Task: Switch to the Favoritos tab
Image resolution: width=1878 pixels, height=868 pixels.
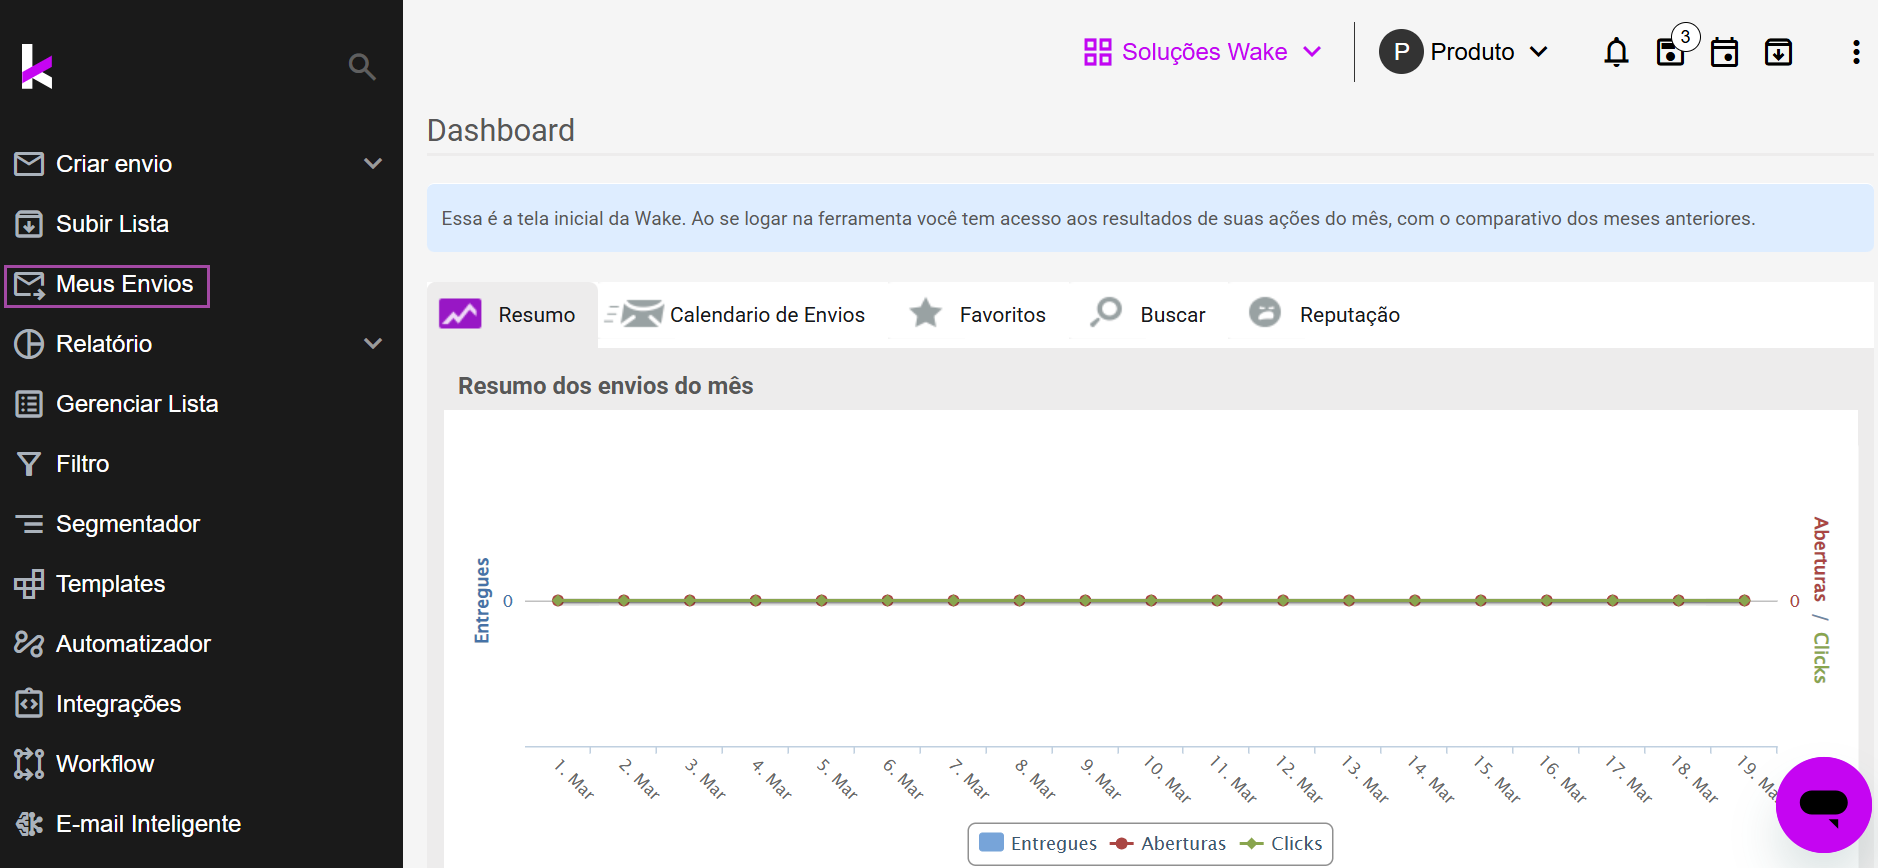Action: 978,314
